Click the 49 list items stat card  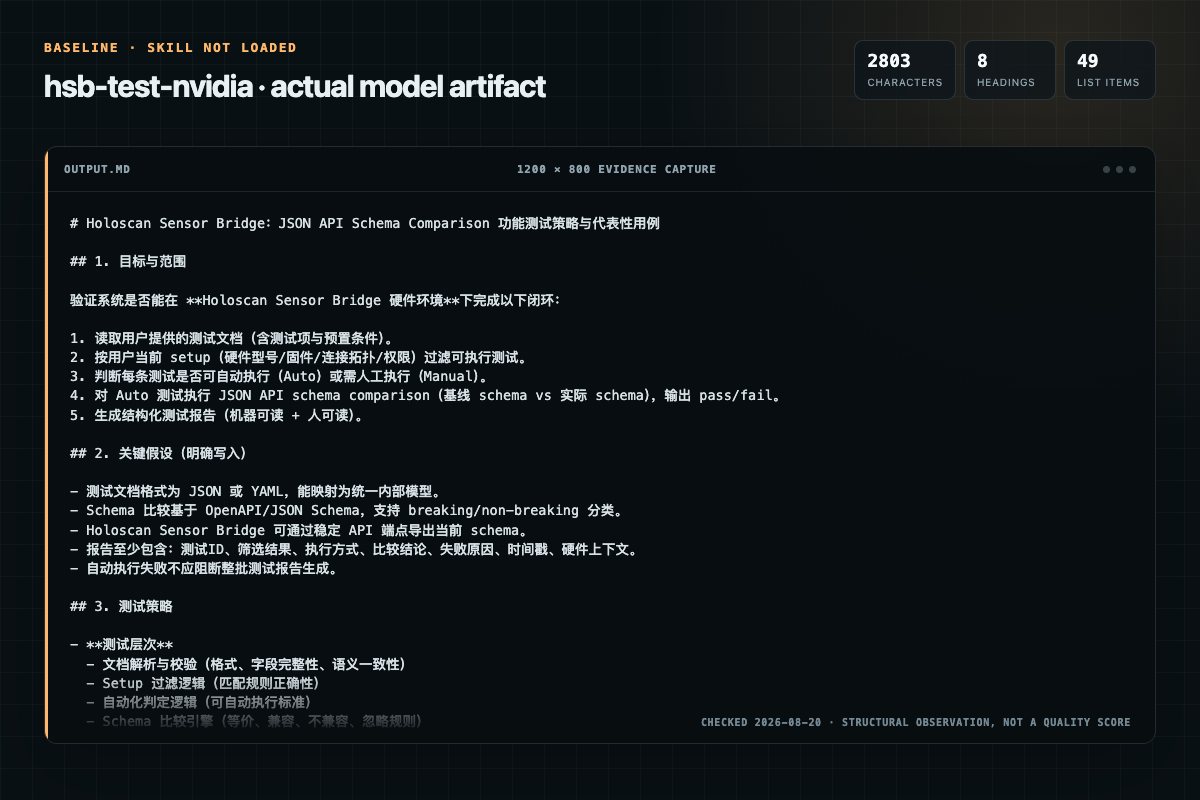pos(1109,70)
